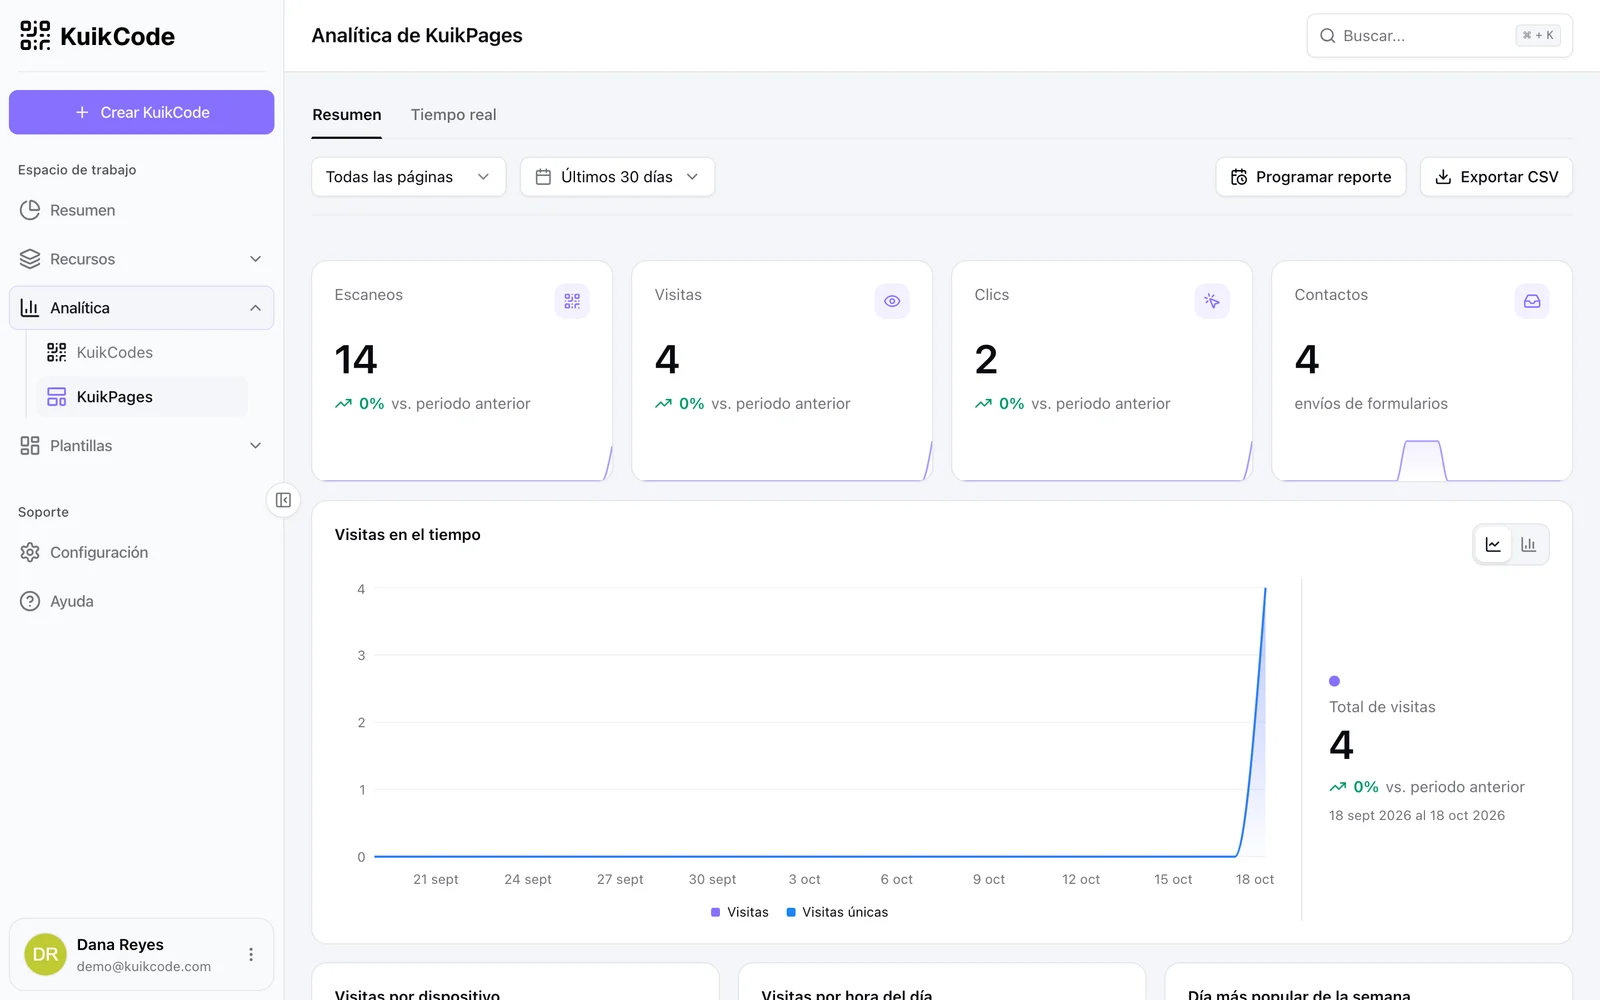1600x1000 pixels.
Task: Click the pie chart icon beside Resumen
Action: click(30, 210)
